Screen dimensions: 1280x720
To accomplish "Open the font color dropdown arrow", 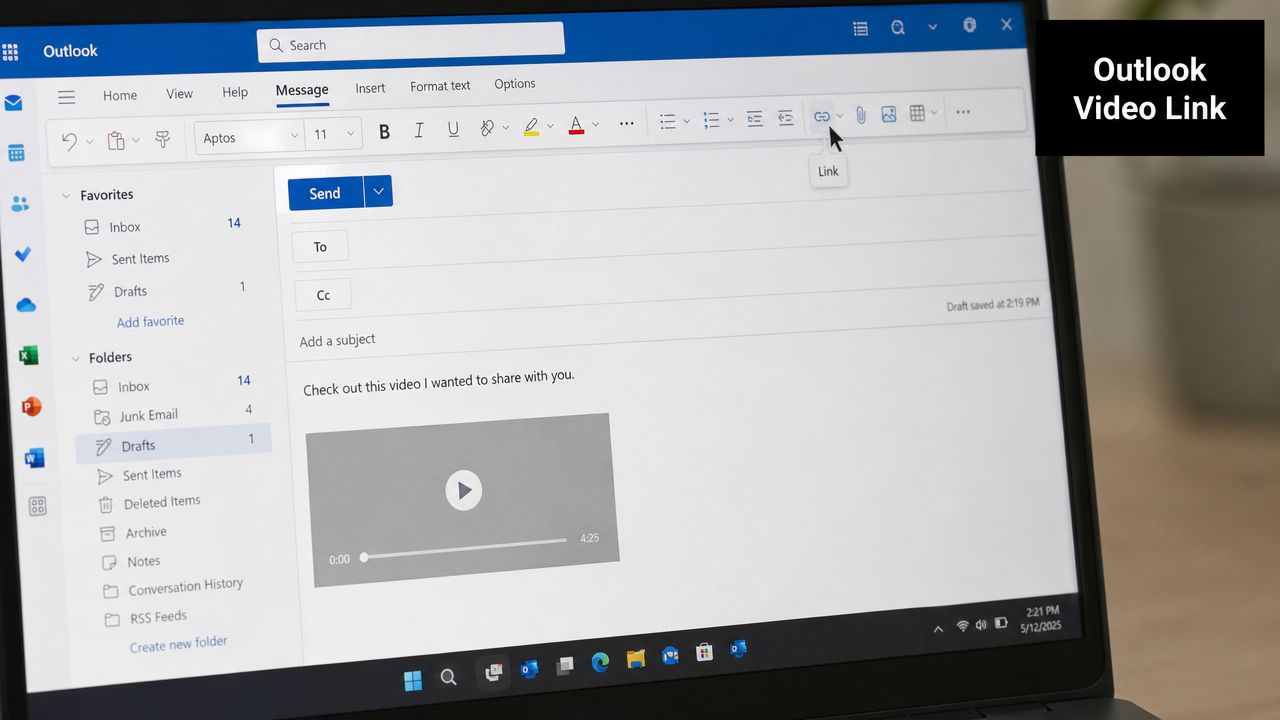I will click(595, 125).
